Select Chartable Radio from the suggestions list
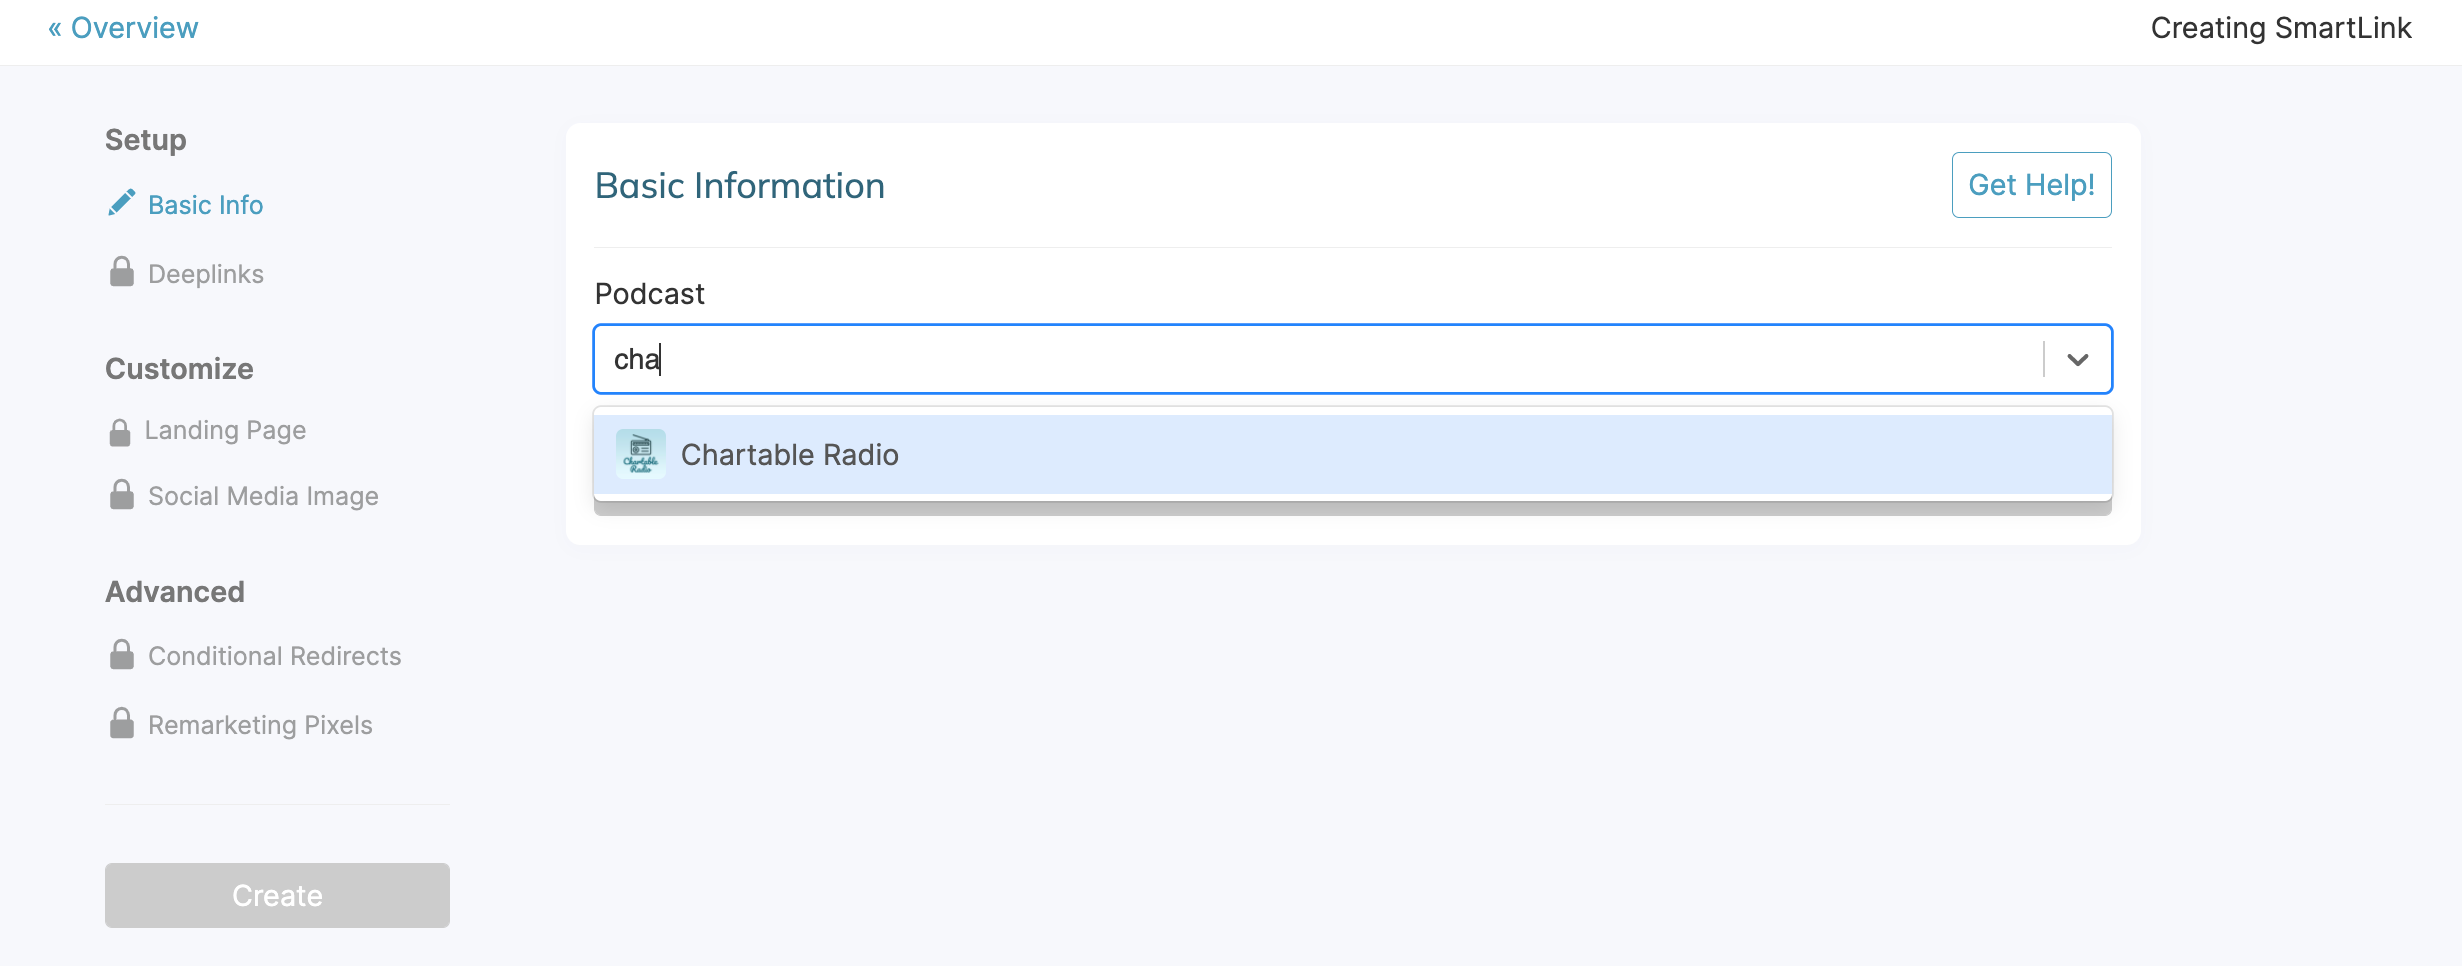The image size is (2462, 966). tap(790, 453)
